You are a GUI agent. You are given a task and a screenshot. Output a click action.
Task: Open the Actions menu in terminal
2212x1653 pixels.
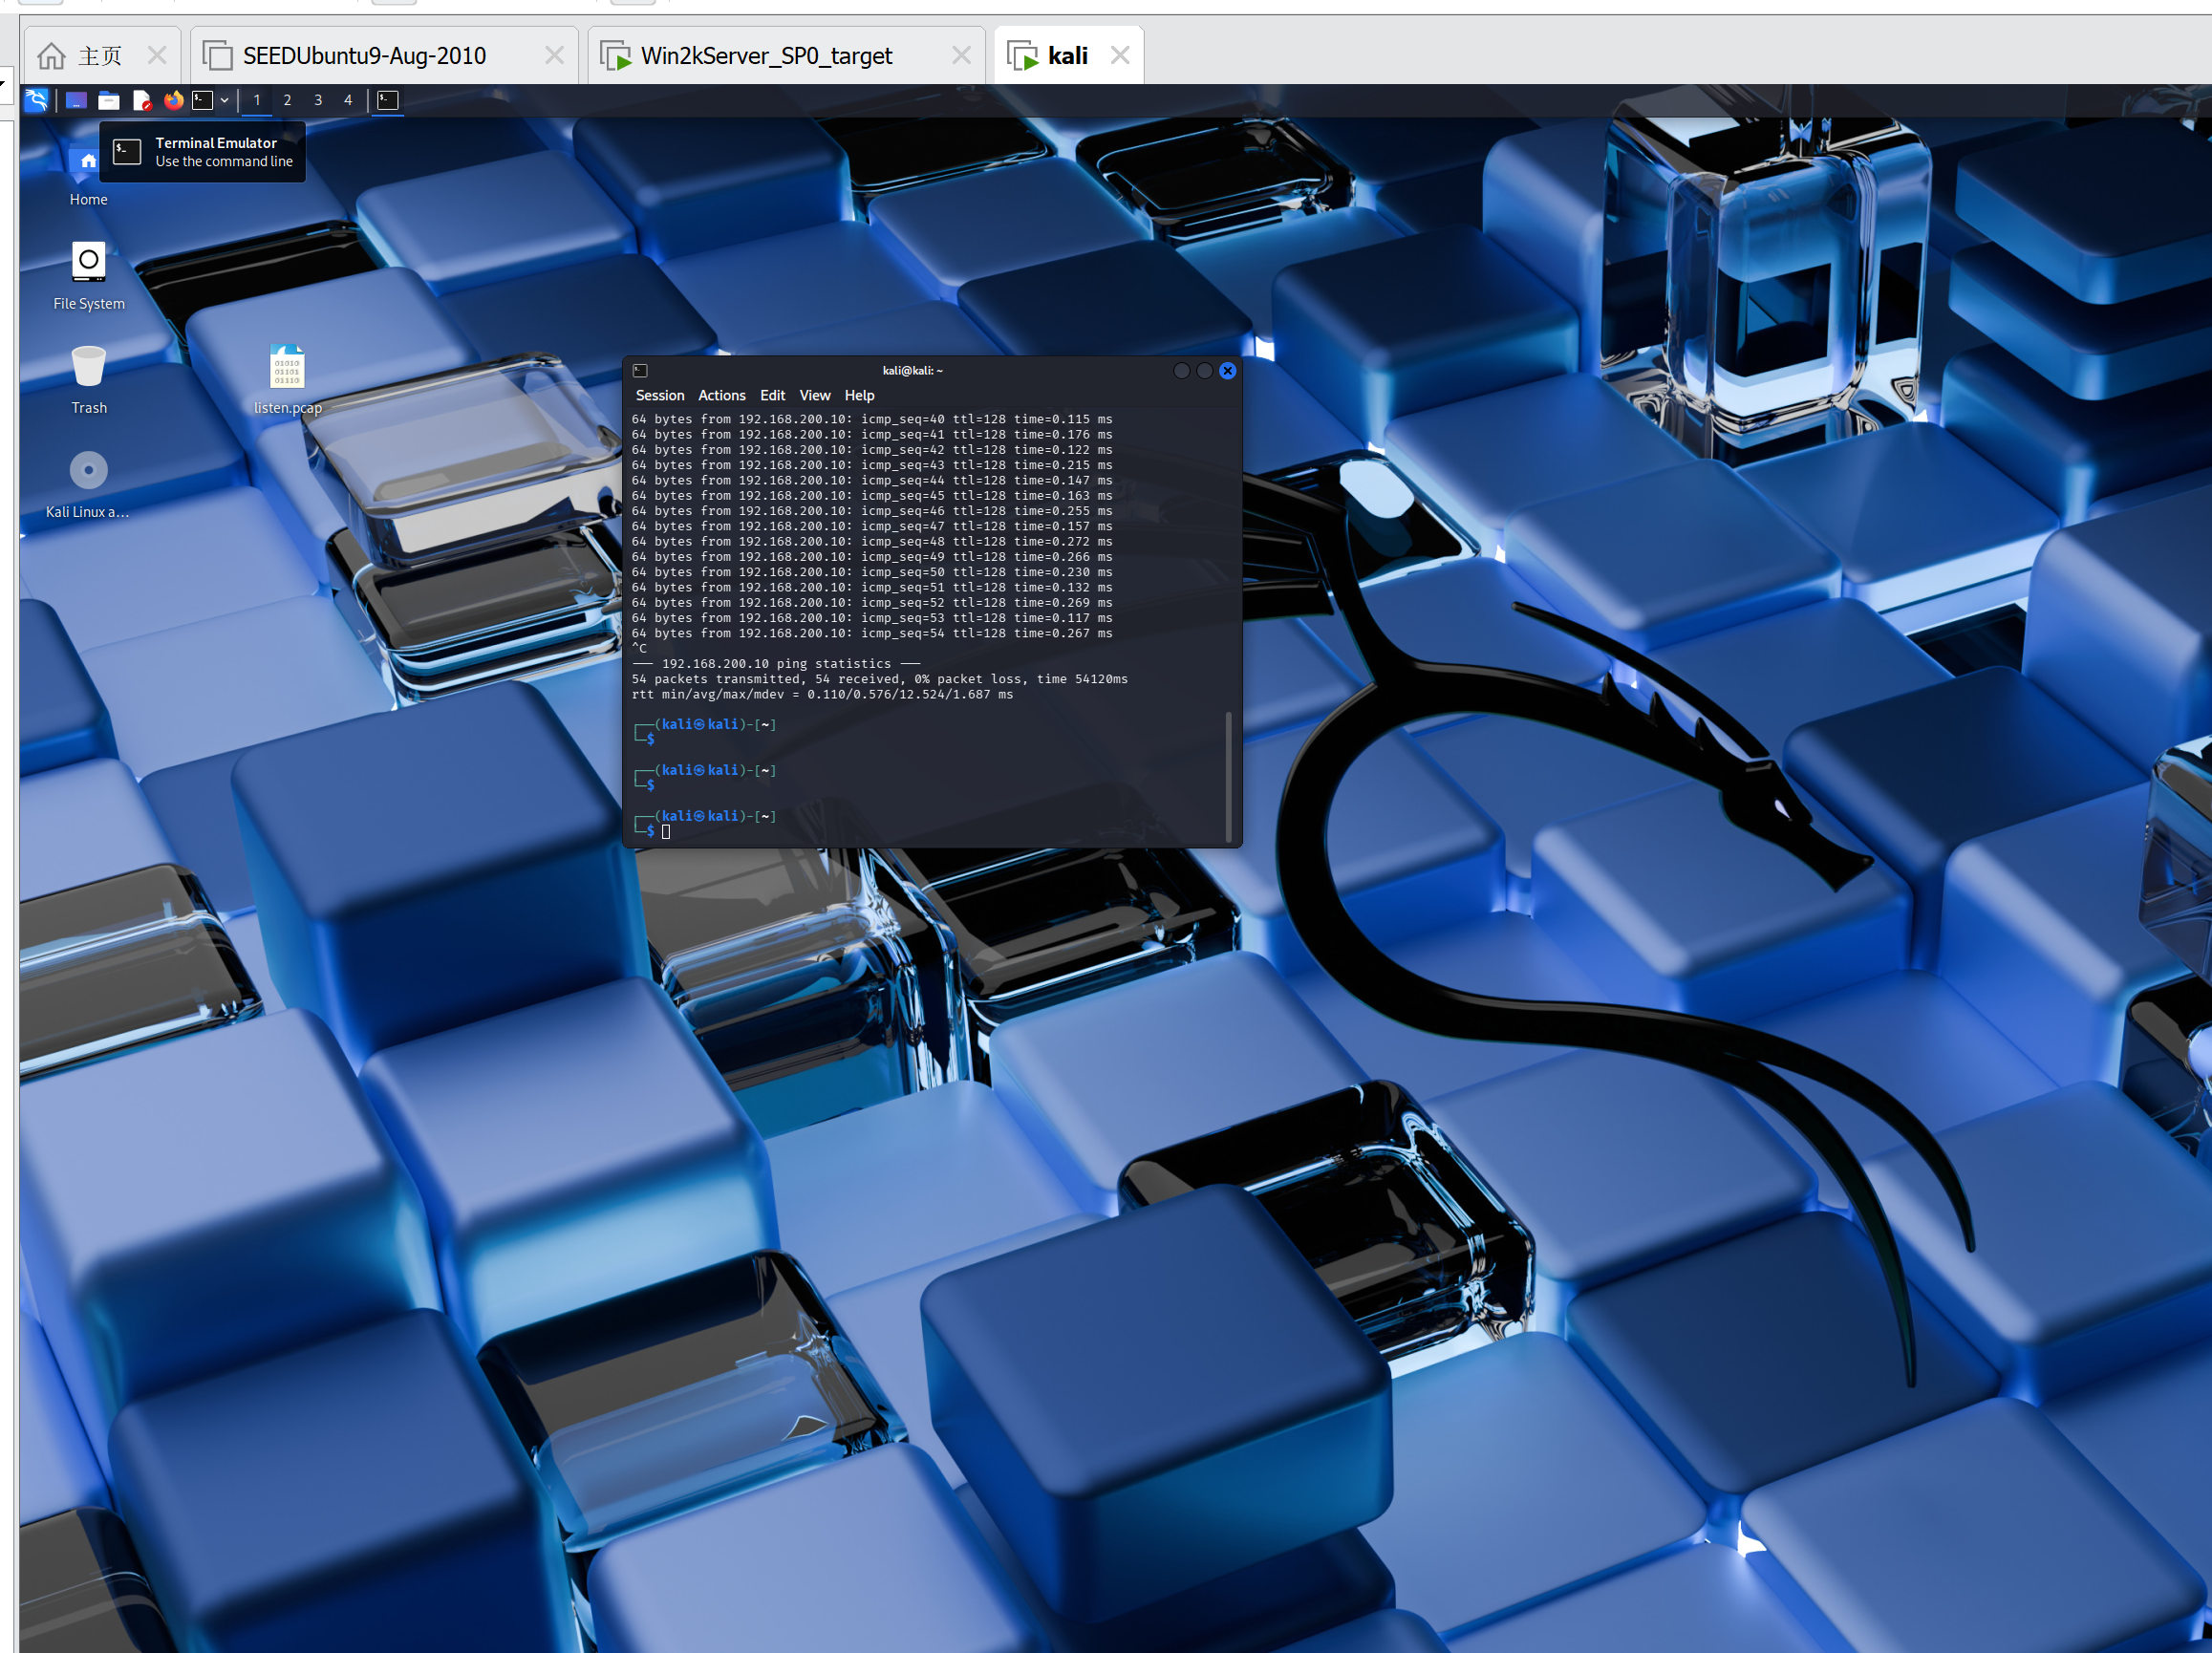(x=721, y=396)
